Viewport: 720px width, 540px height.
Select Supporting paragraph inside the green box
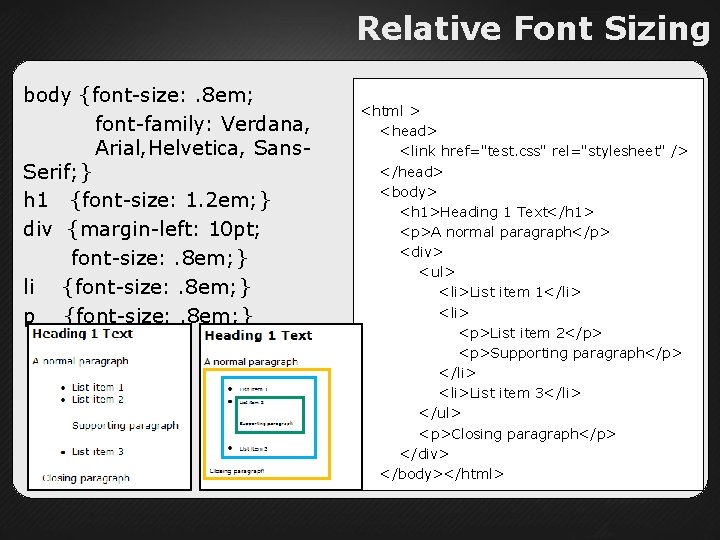tap(266, 423)
